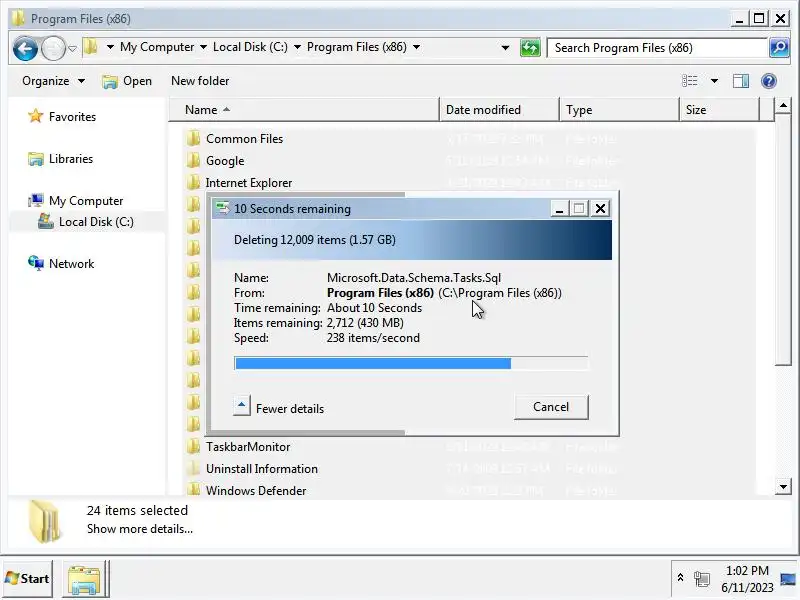This screenshot has width=800, height=600.
Task: Click the vertical scrollbar thumb
Action: [783, 240]
